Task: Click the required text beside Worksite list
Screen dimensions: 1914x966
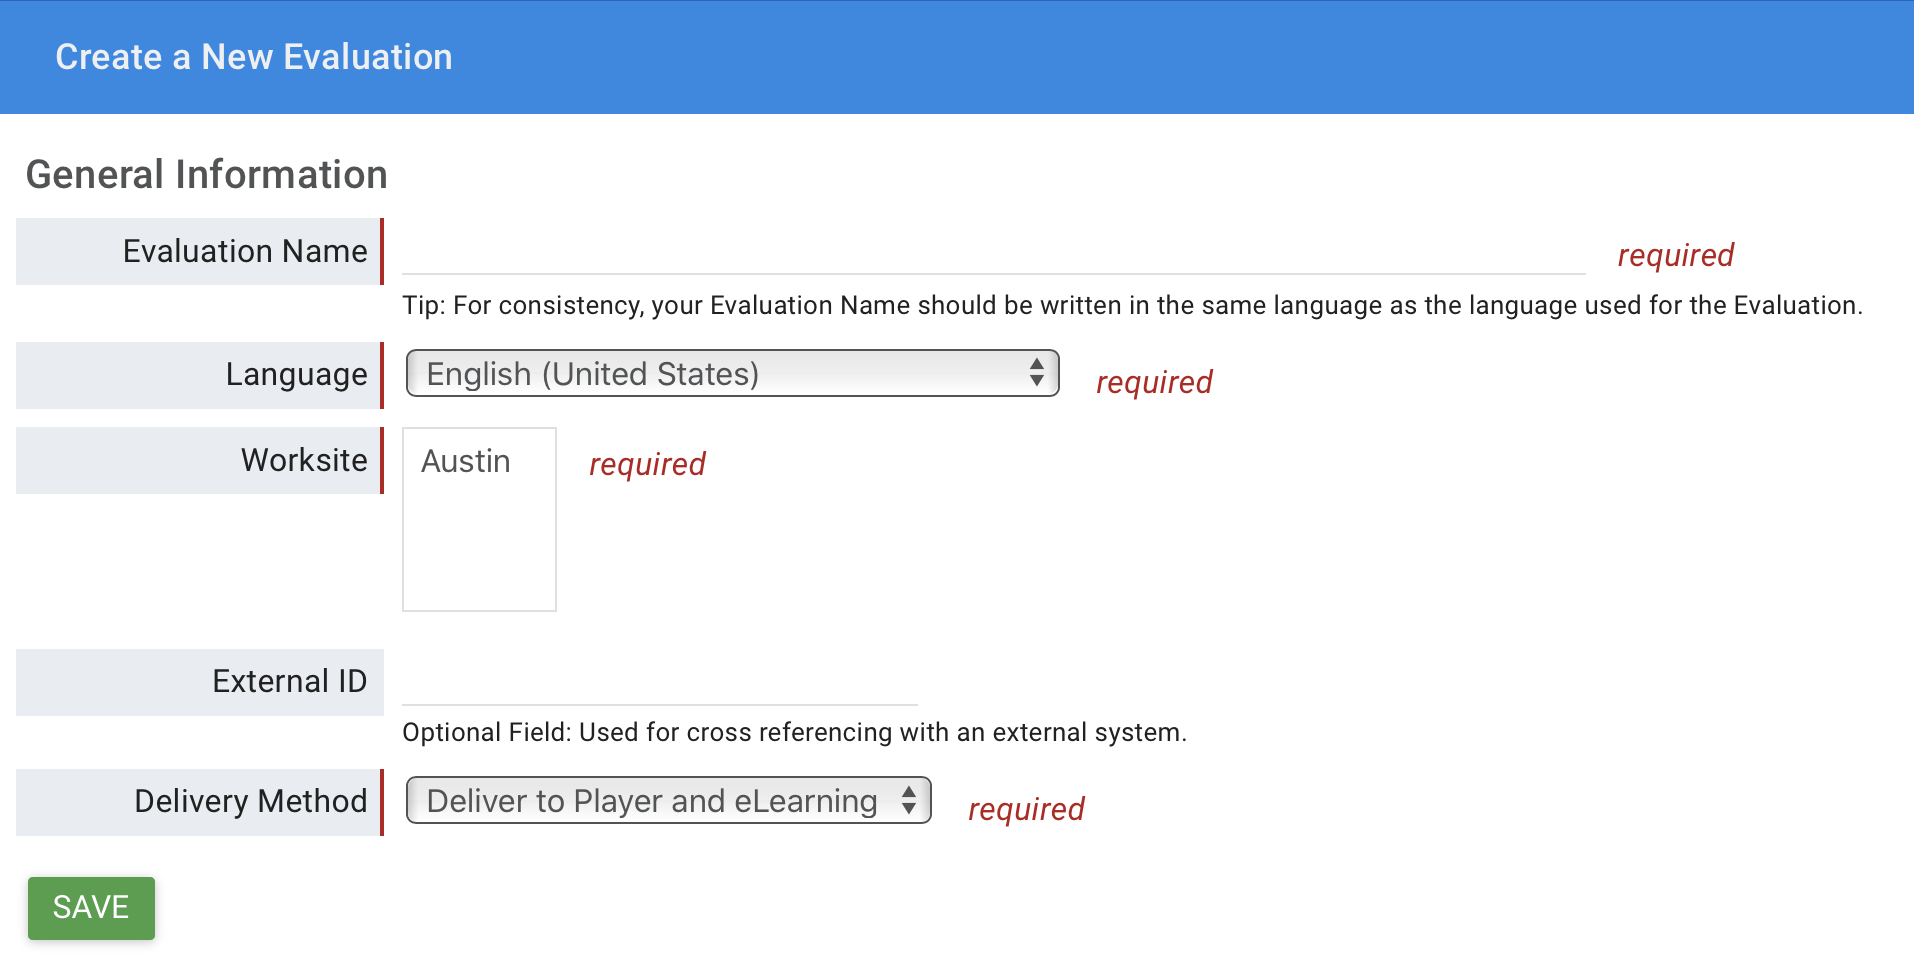Action: (x=647, y=464)
